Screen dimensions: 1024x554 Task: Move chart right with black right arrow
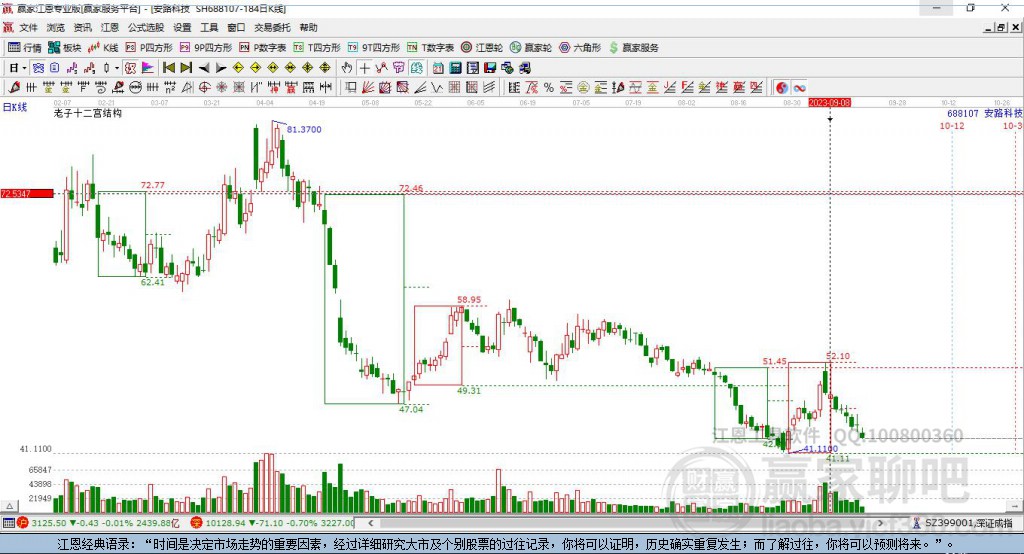[x=221, y=68]
